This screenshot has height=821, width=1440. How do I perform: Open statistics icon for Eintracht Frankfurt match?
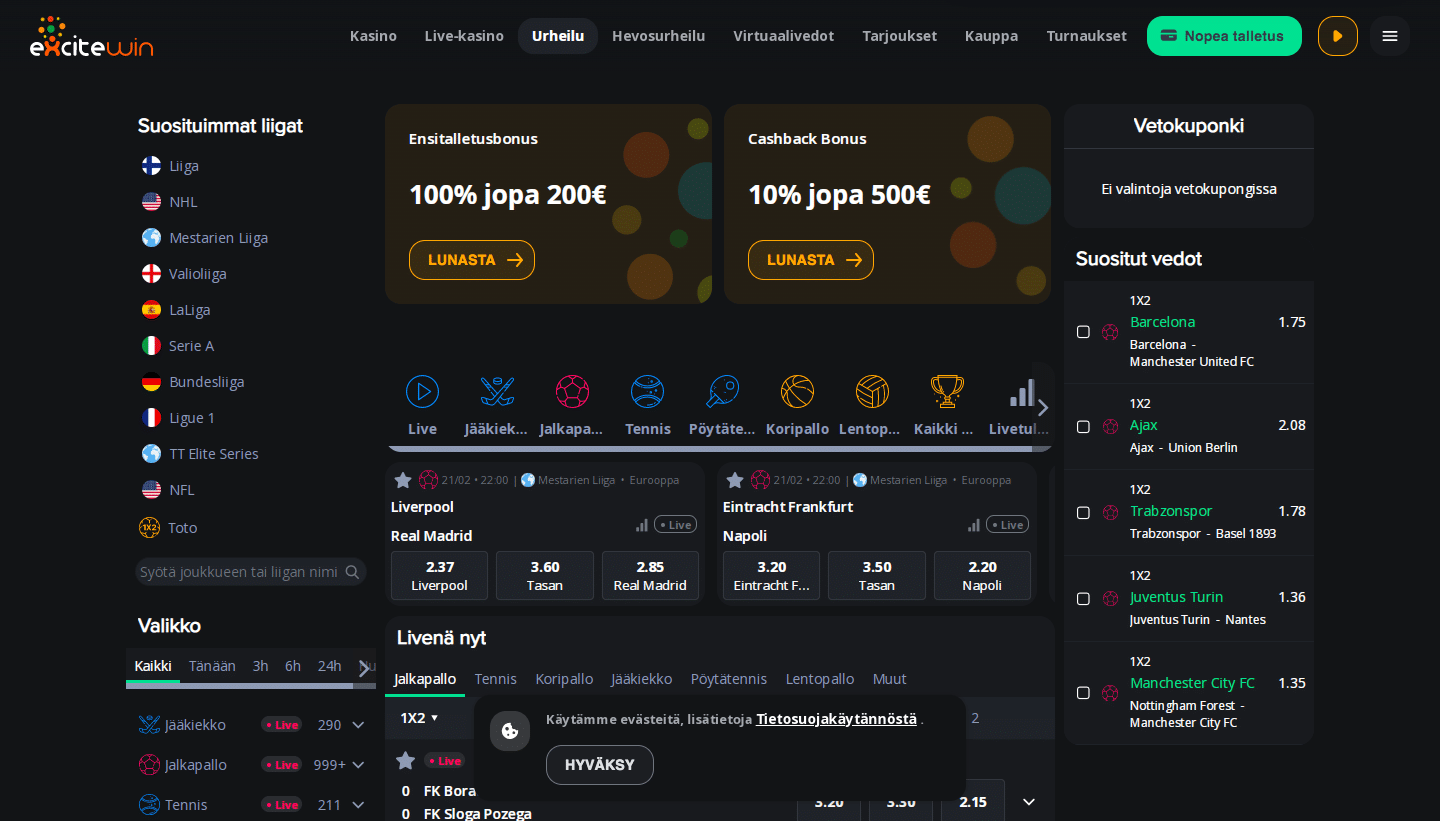click(x=974, y=525)
